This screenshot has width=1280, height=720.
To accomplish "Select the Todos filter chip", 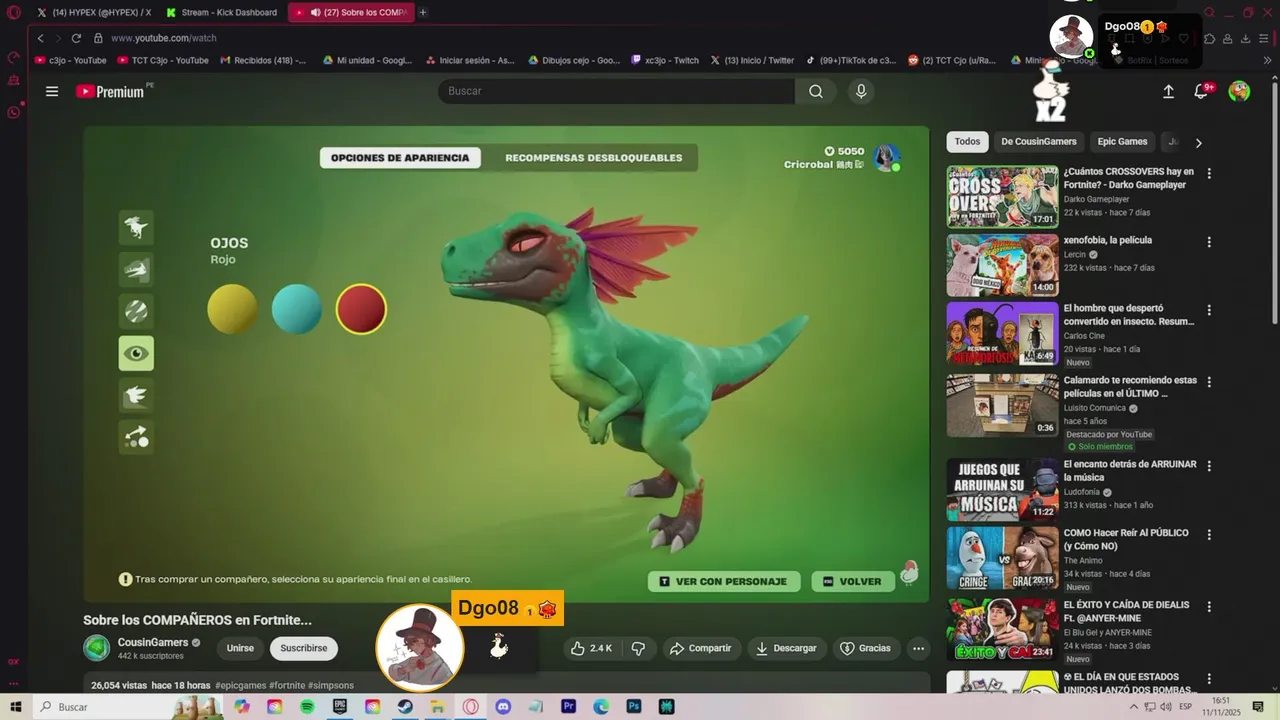I will [x=967, y=142].
